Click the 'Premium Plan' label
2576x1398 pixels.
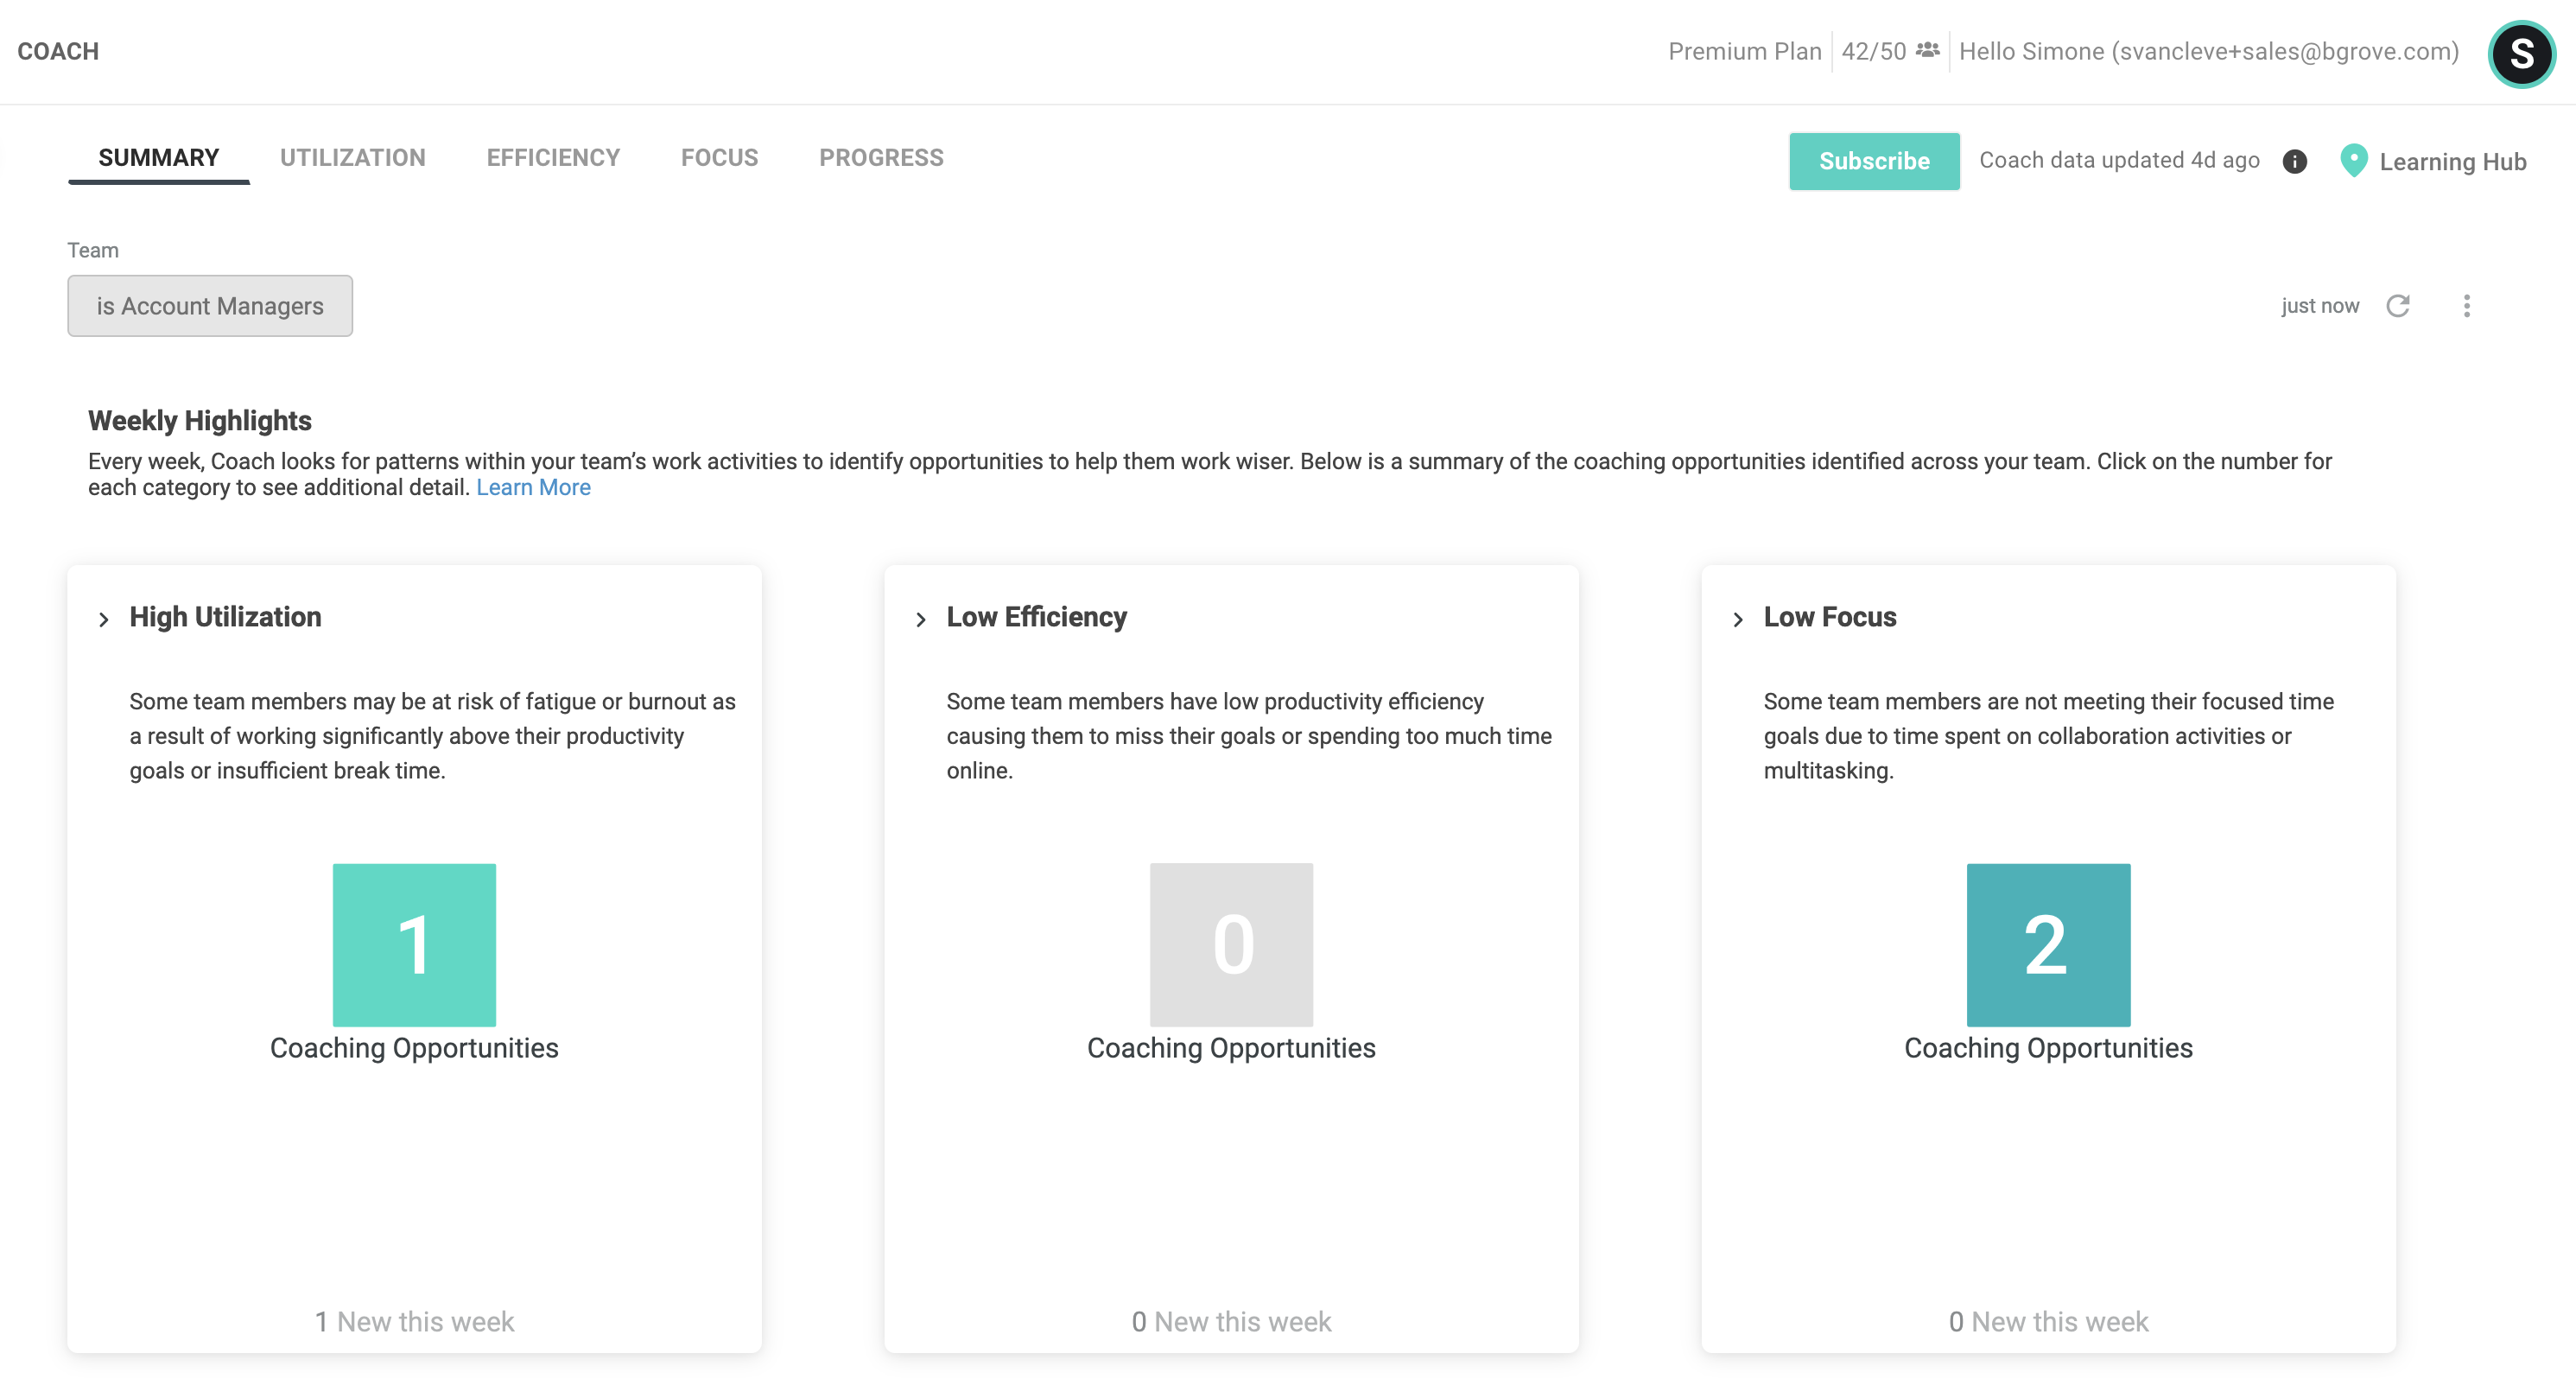(1745, 51)
